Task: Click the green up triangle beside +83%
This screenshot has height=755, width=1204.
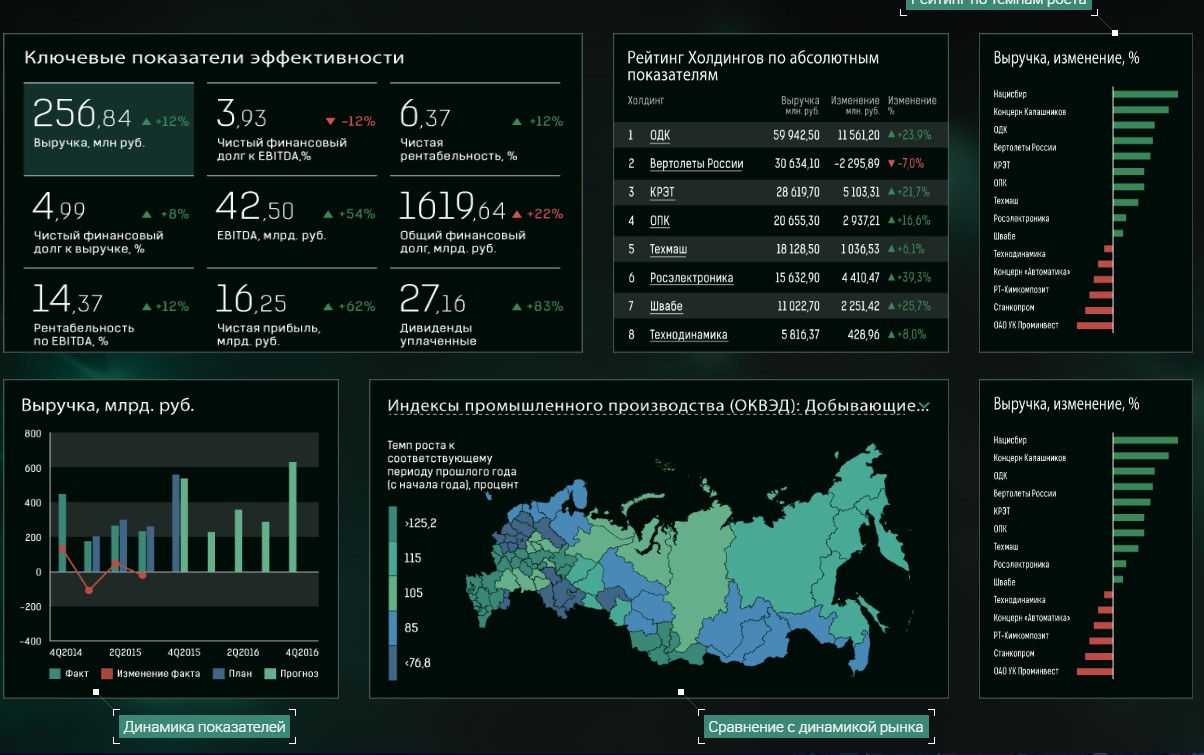Action: [517, 307]
